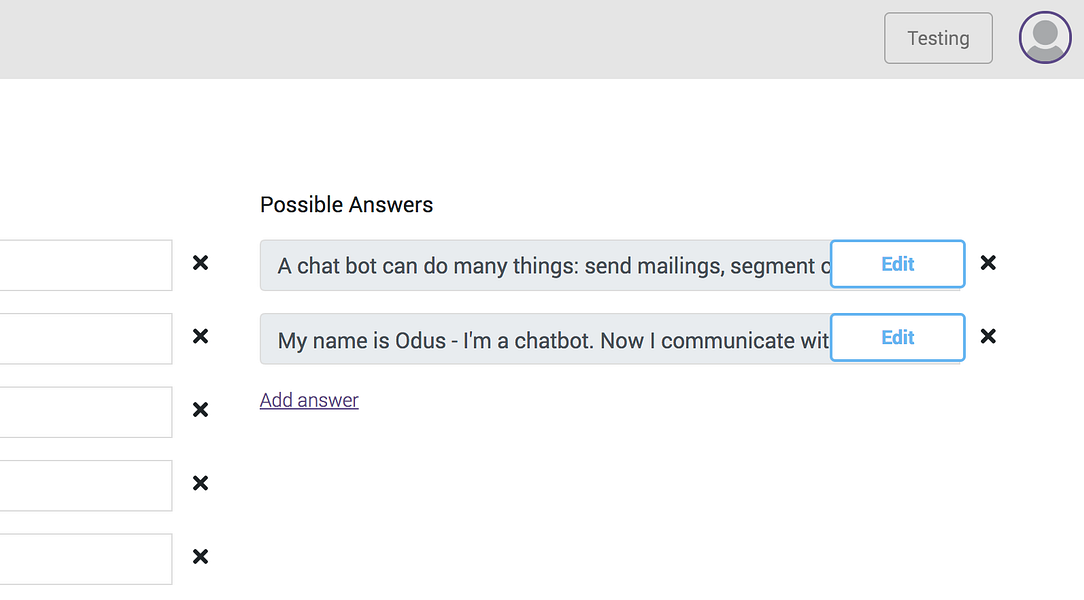The height and width of the screenshot is (600, 1084).
Task: Delete the fifth question input row
Action: [x=200, y=556]
